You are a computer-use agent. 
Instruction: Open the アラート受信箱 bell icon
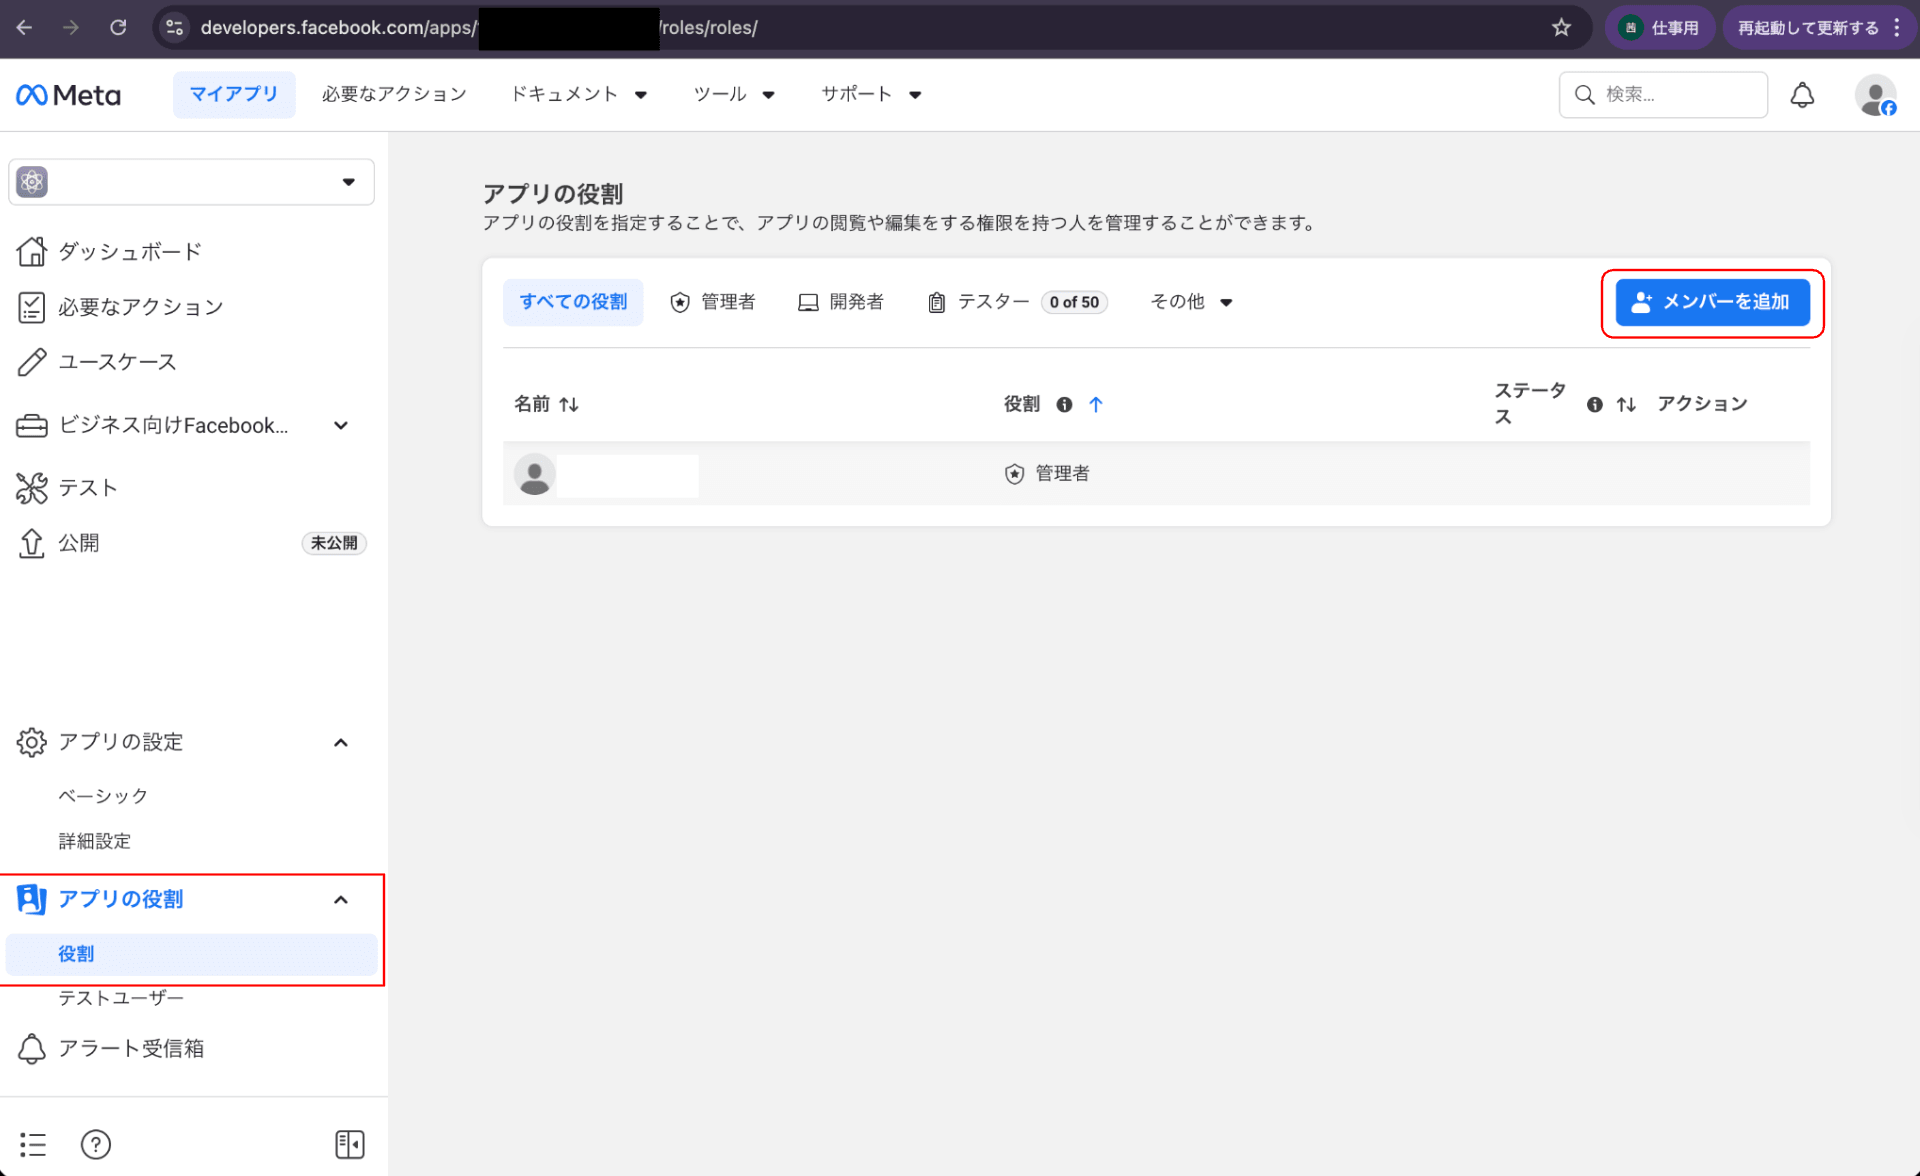31,1048
